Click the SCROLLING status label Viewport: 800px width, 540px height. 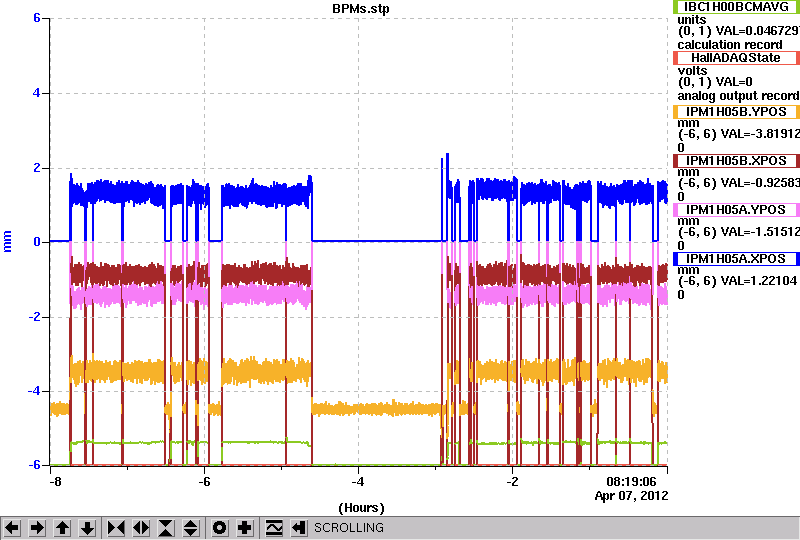pos(349,528)
